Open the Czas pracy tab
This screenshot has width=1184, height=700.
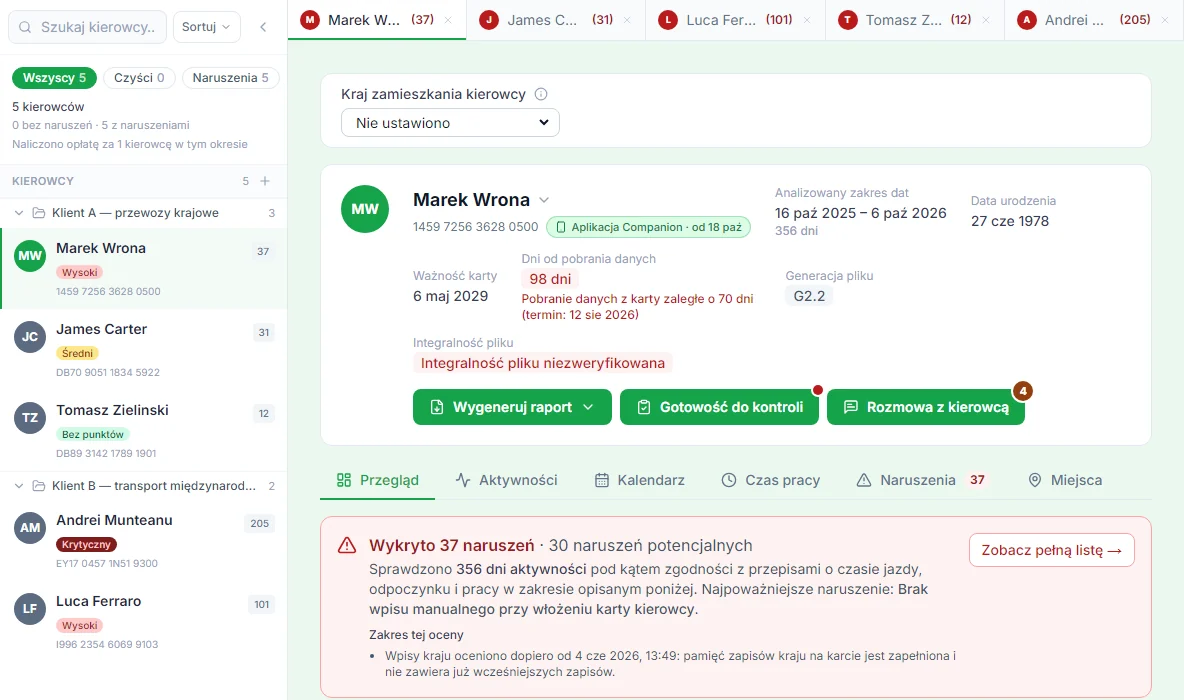[x=770, y=480]
